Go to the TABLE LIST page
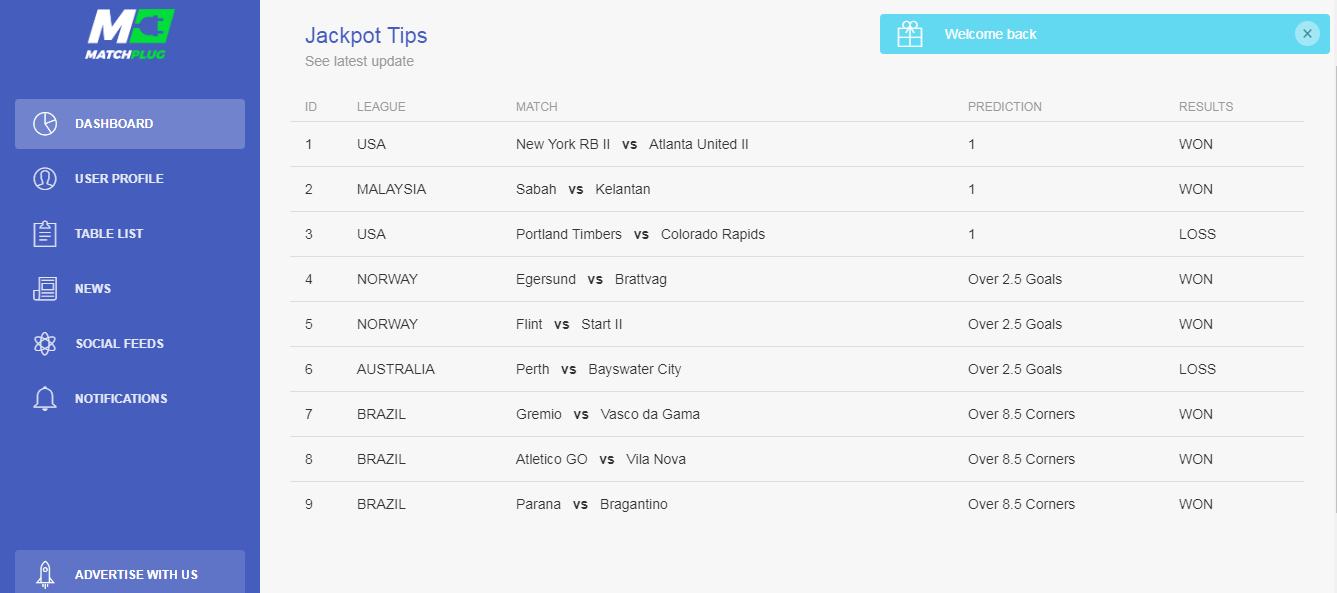1337x593 pixels. pyautogui.click(x=130, y=234)
